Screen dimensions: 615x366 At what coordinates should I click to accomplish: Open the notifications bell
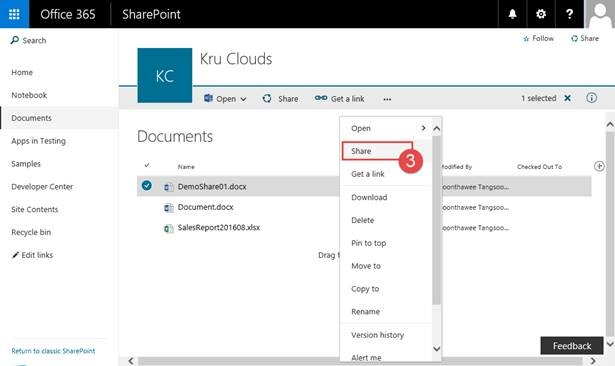pos(512,14)
